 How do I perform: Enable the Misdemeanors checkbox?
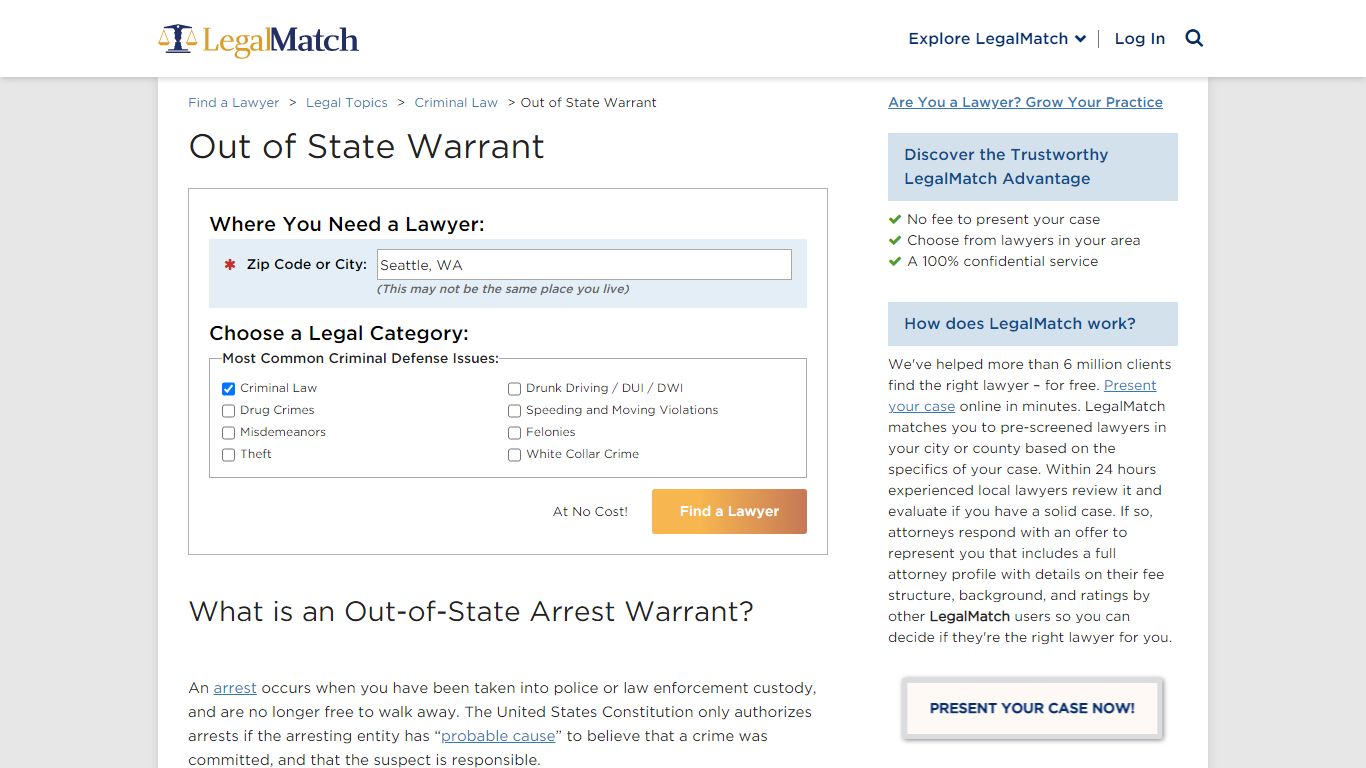coord(229,433)
